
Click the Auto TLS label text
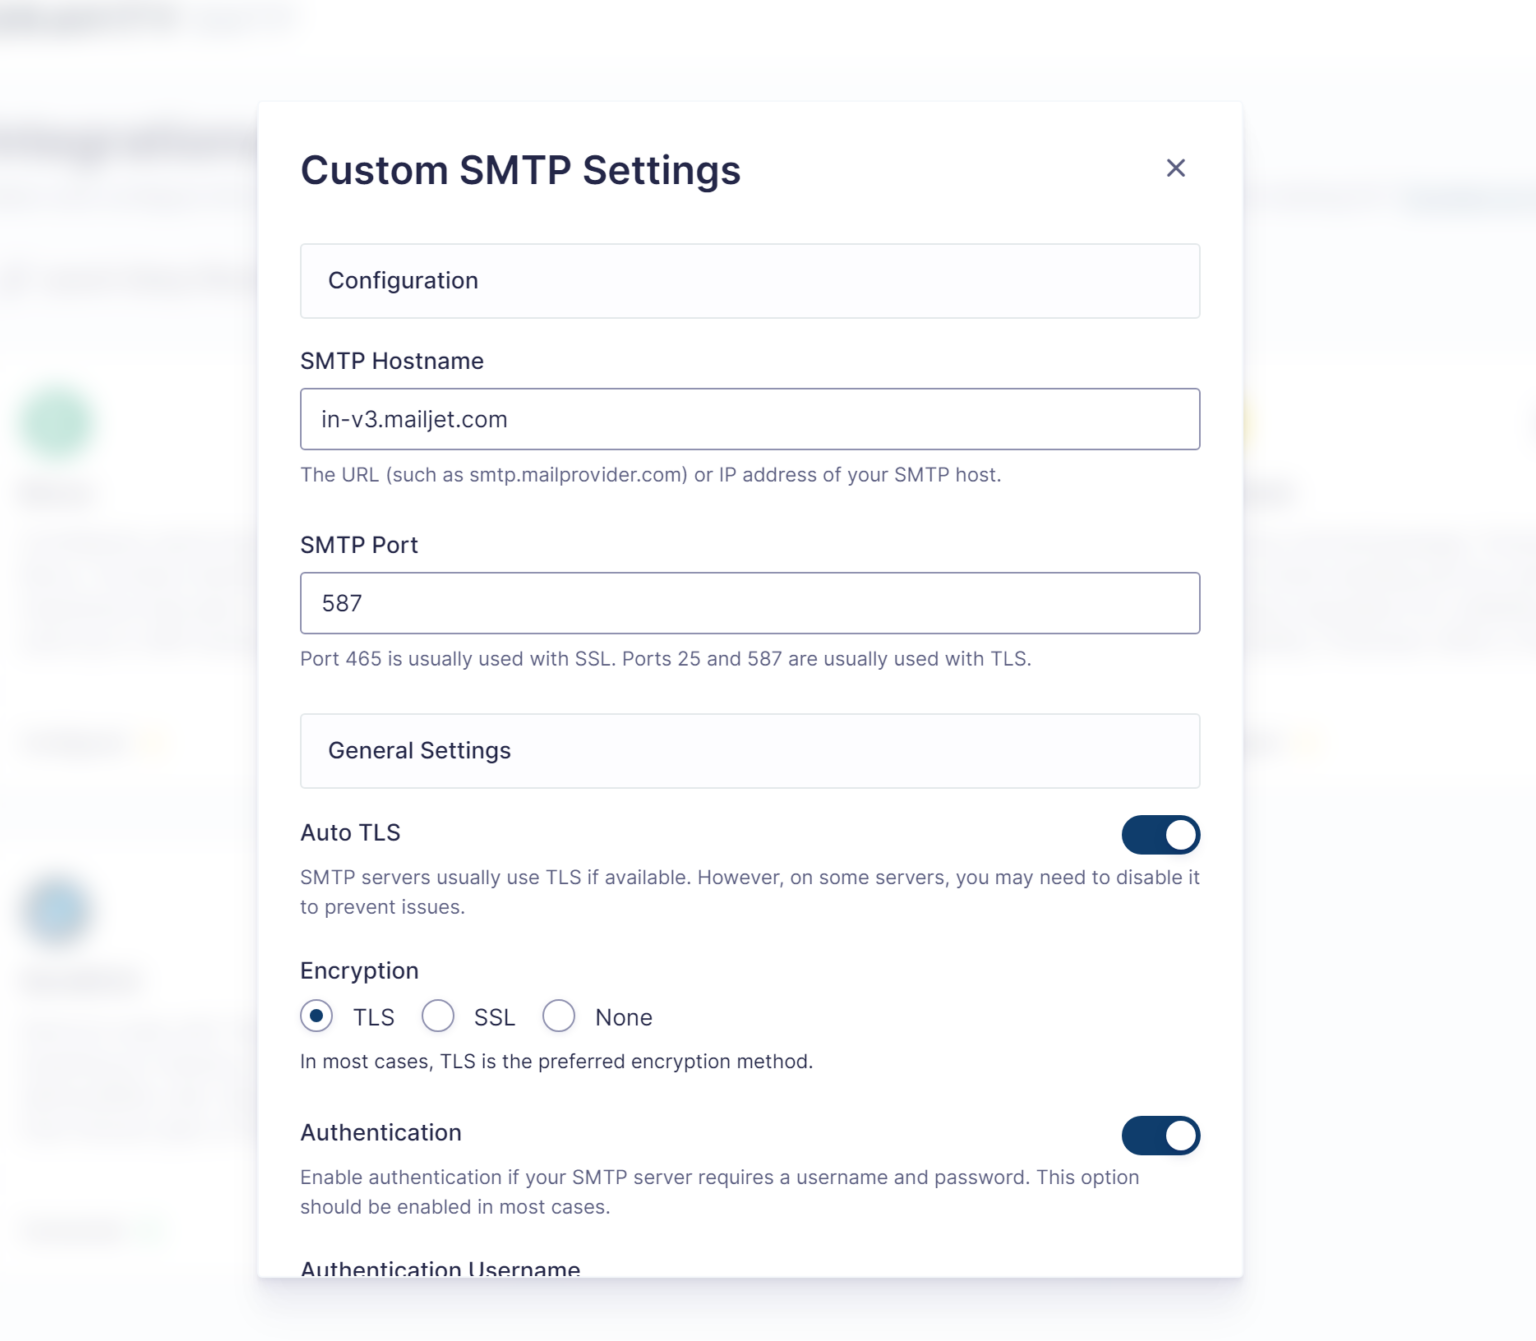click(x=350, y=832)
